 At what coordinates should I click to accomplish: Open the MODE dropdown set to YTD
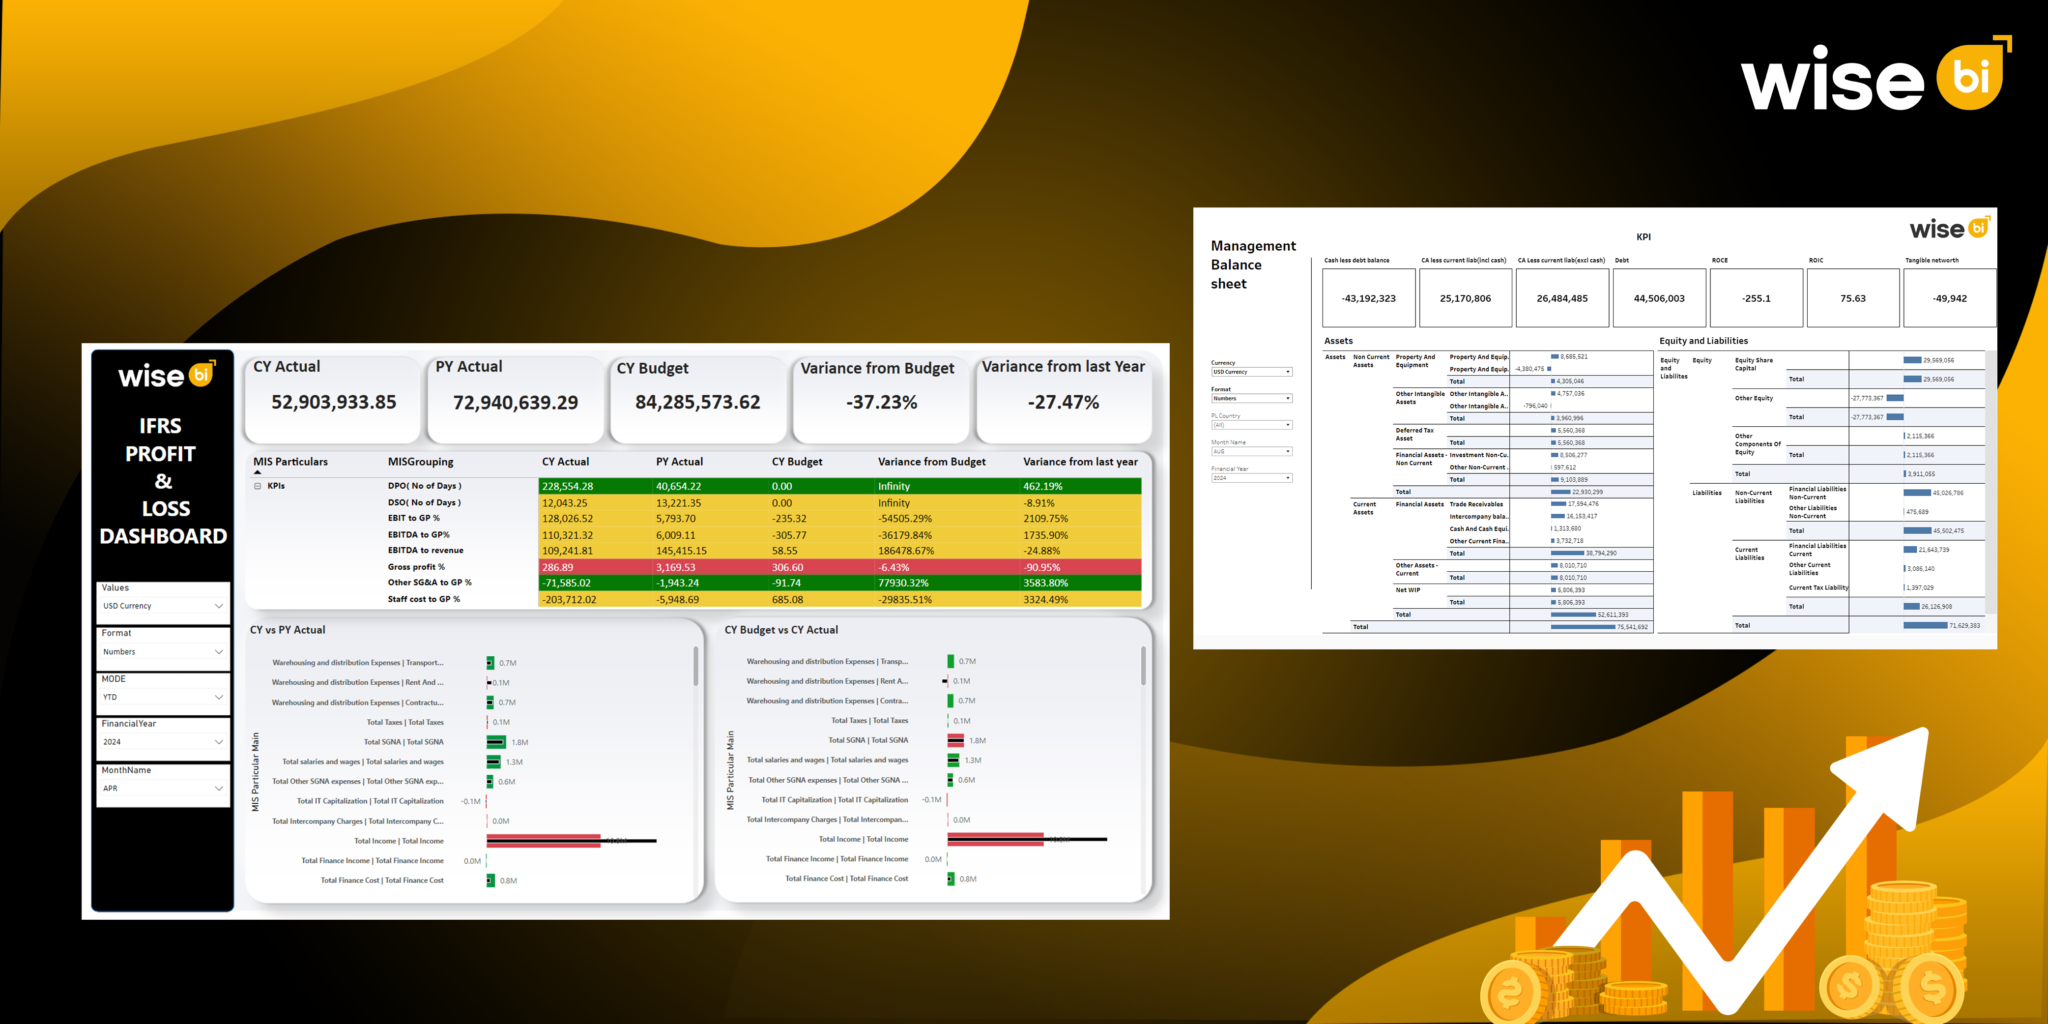click(x=163, y=696)
